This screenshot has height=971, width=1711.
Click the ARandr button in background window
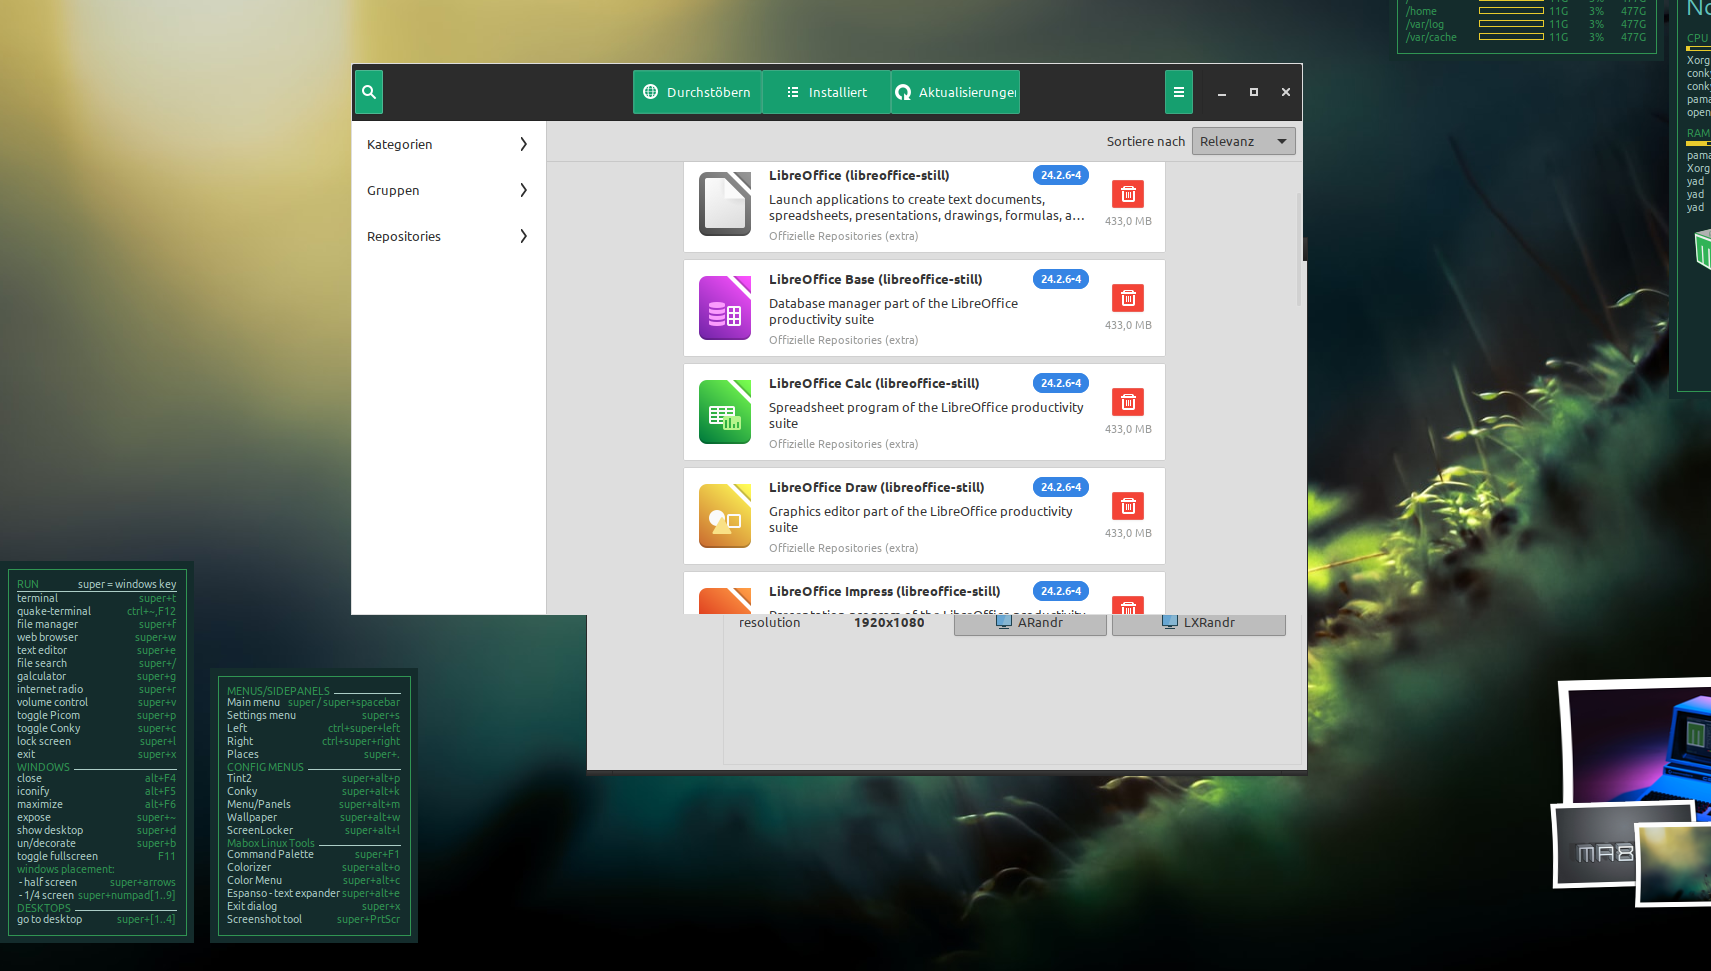[1030, 623]
